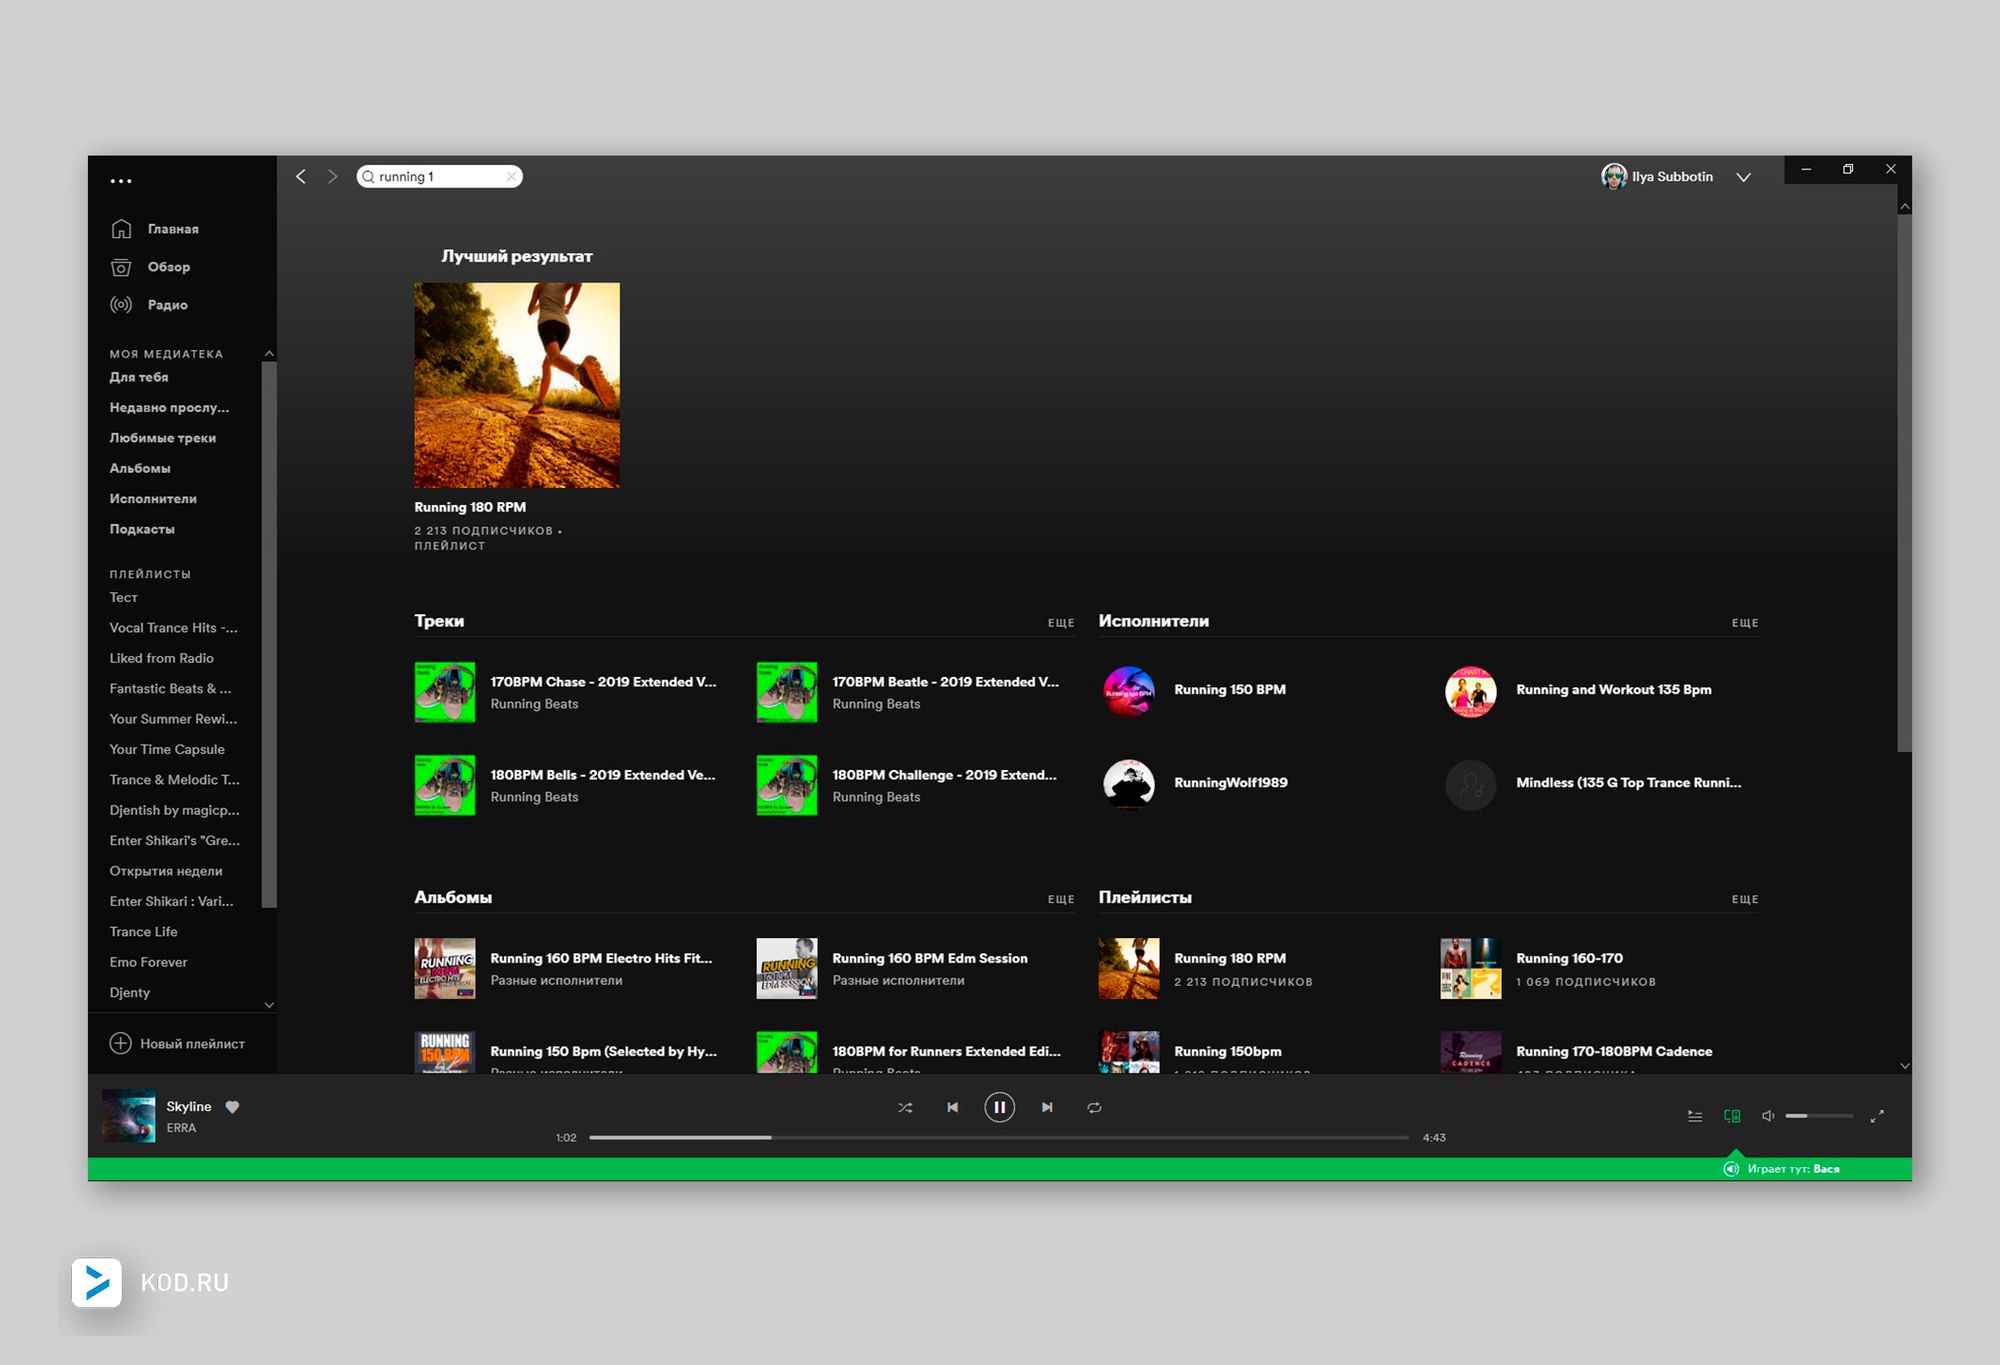Screen dimensions: 2000x1365
Task: Toggle like heart for Skyline
Action: click(x=233, y=1107)
